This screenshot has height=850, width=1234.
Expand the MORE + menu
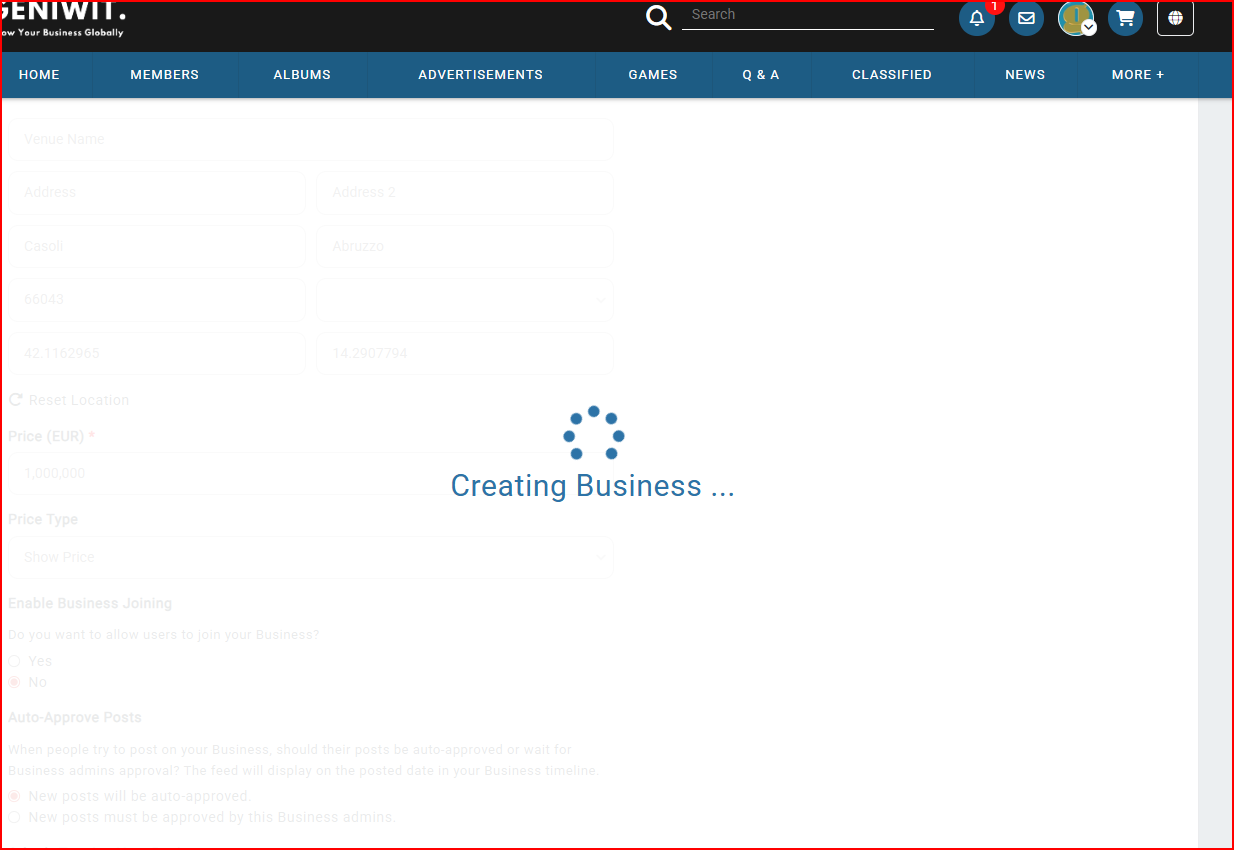pyautogui.click(x=1137, y=75)
